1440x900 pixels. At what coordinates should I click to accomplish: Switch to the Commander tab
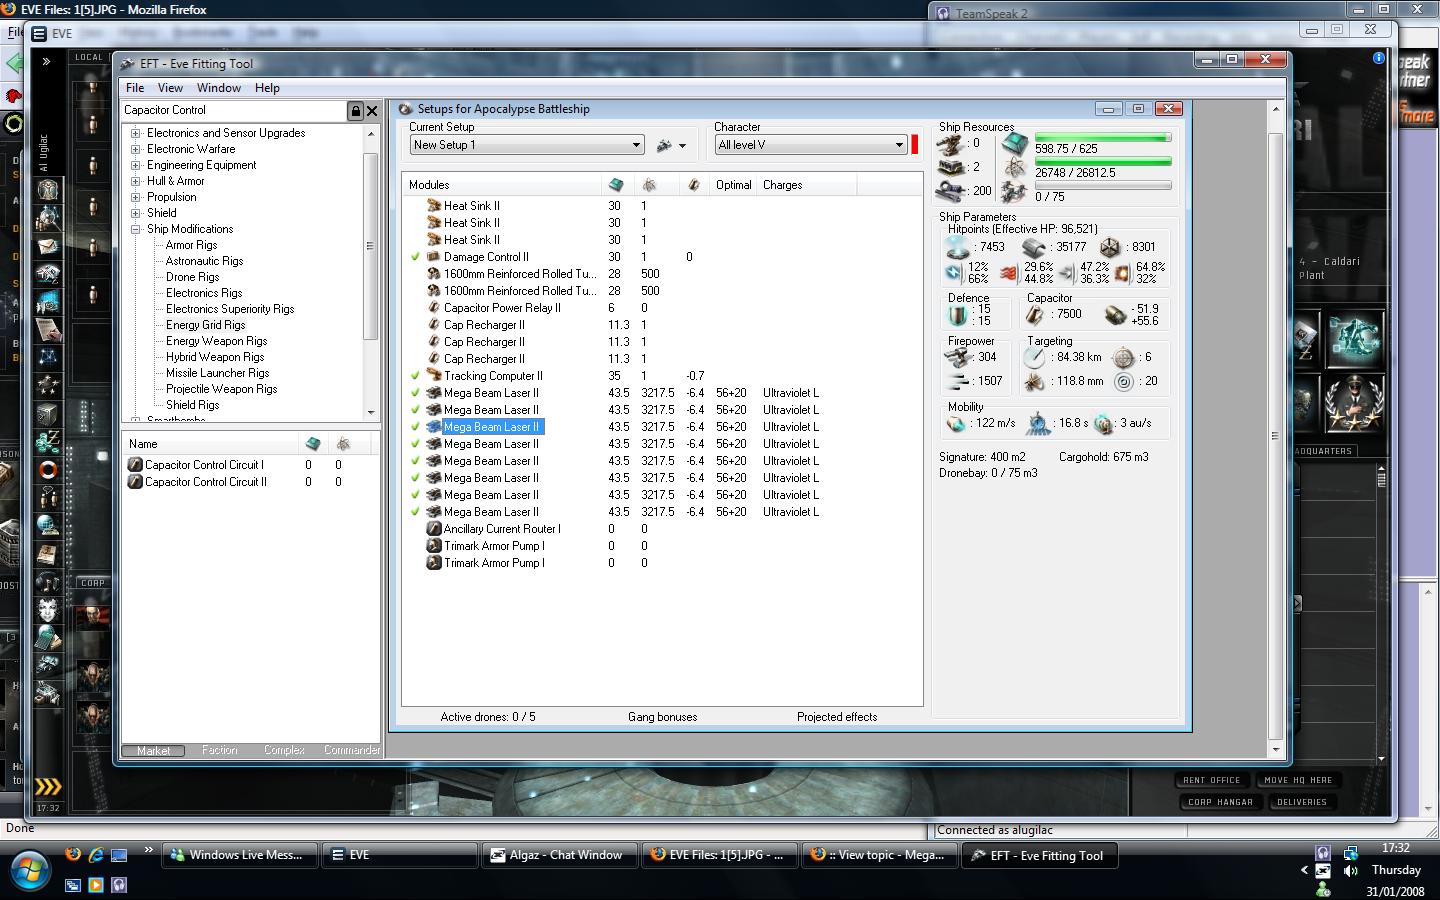pyautogui.click(x=351, y=750)
